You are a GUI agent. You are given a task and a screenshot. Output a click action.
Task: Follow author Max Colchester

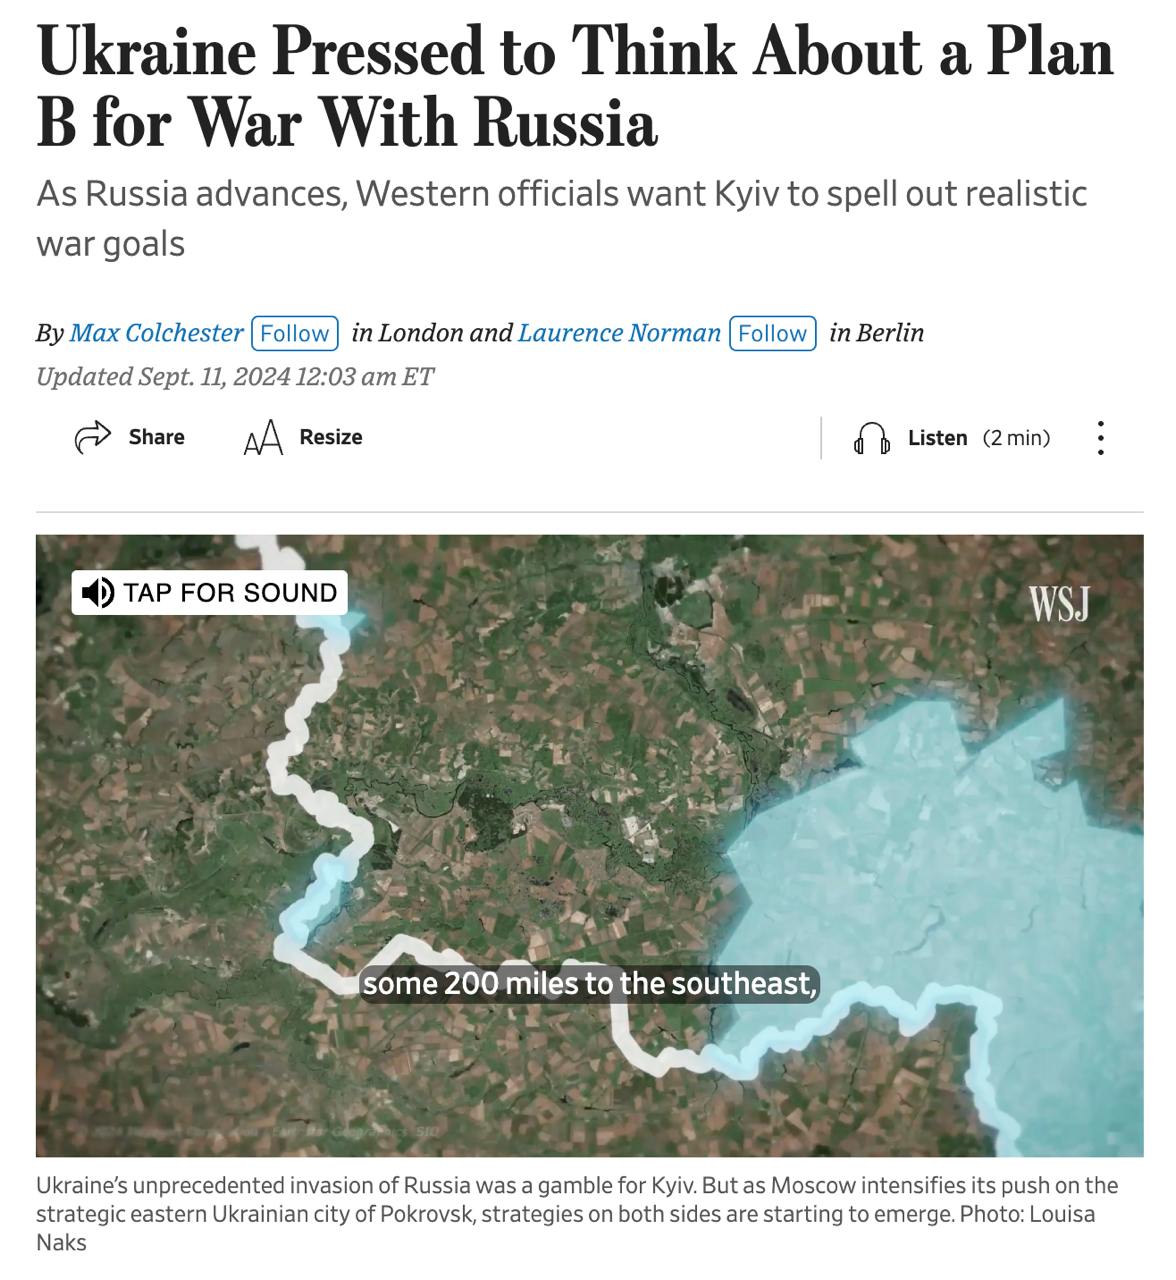pyautogui.click(x=294, y=333)
